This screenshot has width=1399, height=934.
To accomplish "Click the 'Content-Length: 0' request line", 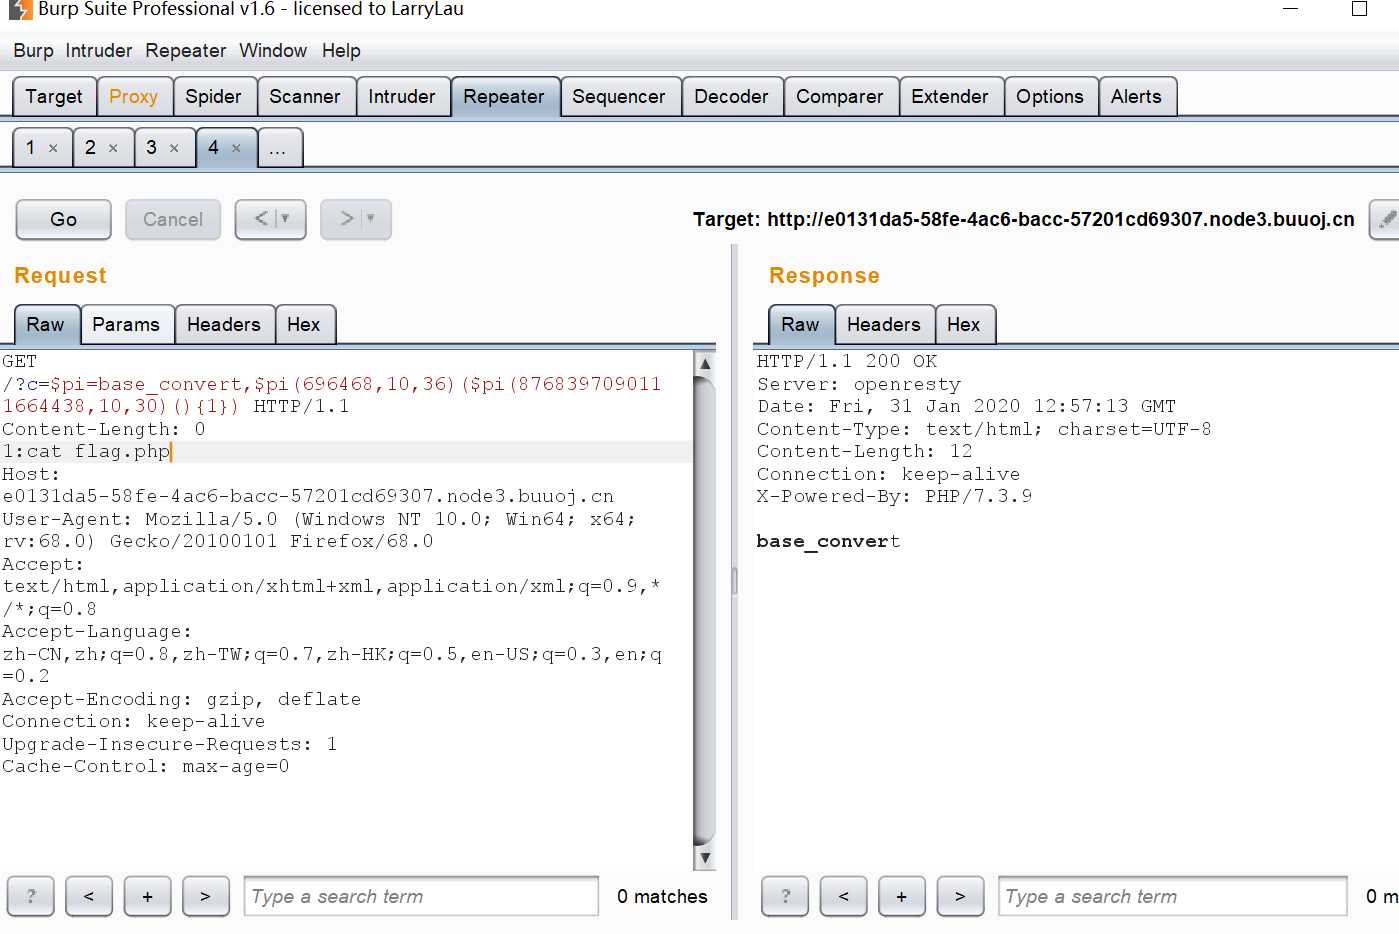I will (x=104, y=429).
